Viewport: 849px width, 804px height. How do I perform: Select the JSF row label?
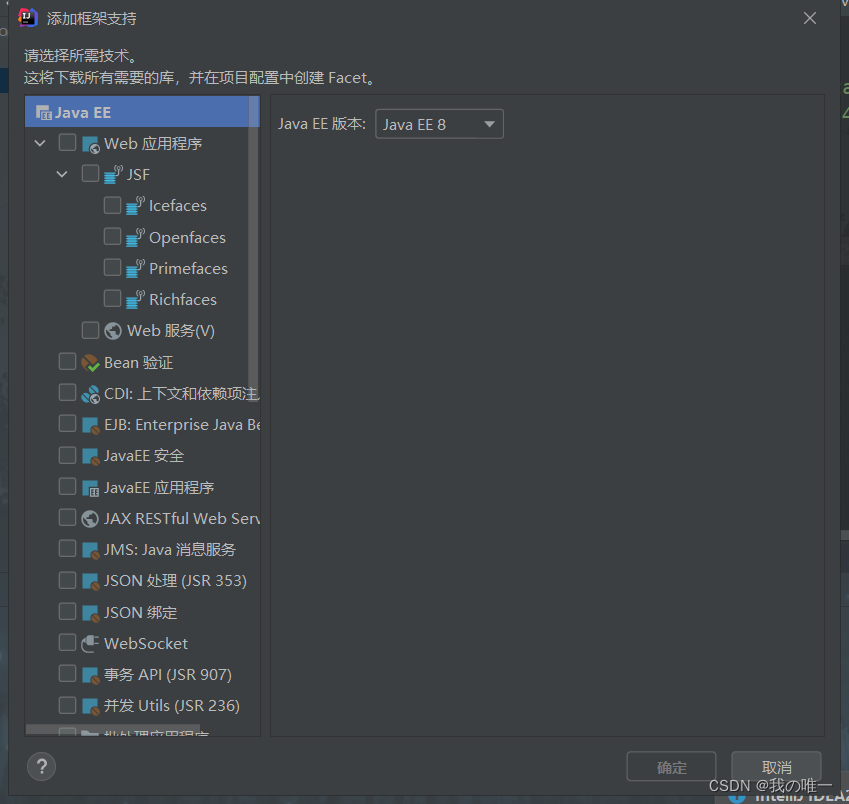click(x=138, y=175)
